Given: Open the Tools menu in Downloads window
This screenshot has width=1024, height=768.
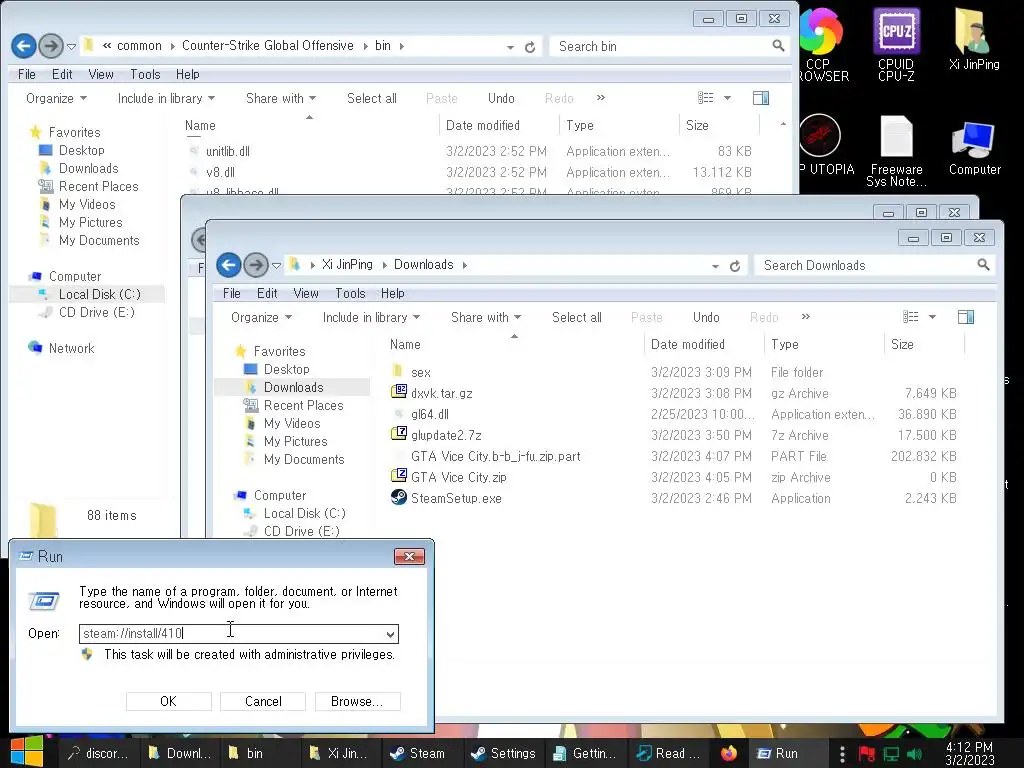Looking at the screenshot, I should [x=350, y=293].
